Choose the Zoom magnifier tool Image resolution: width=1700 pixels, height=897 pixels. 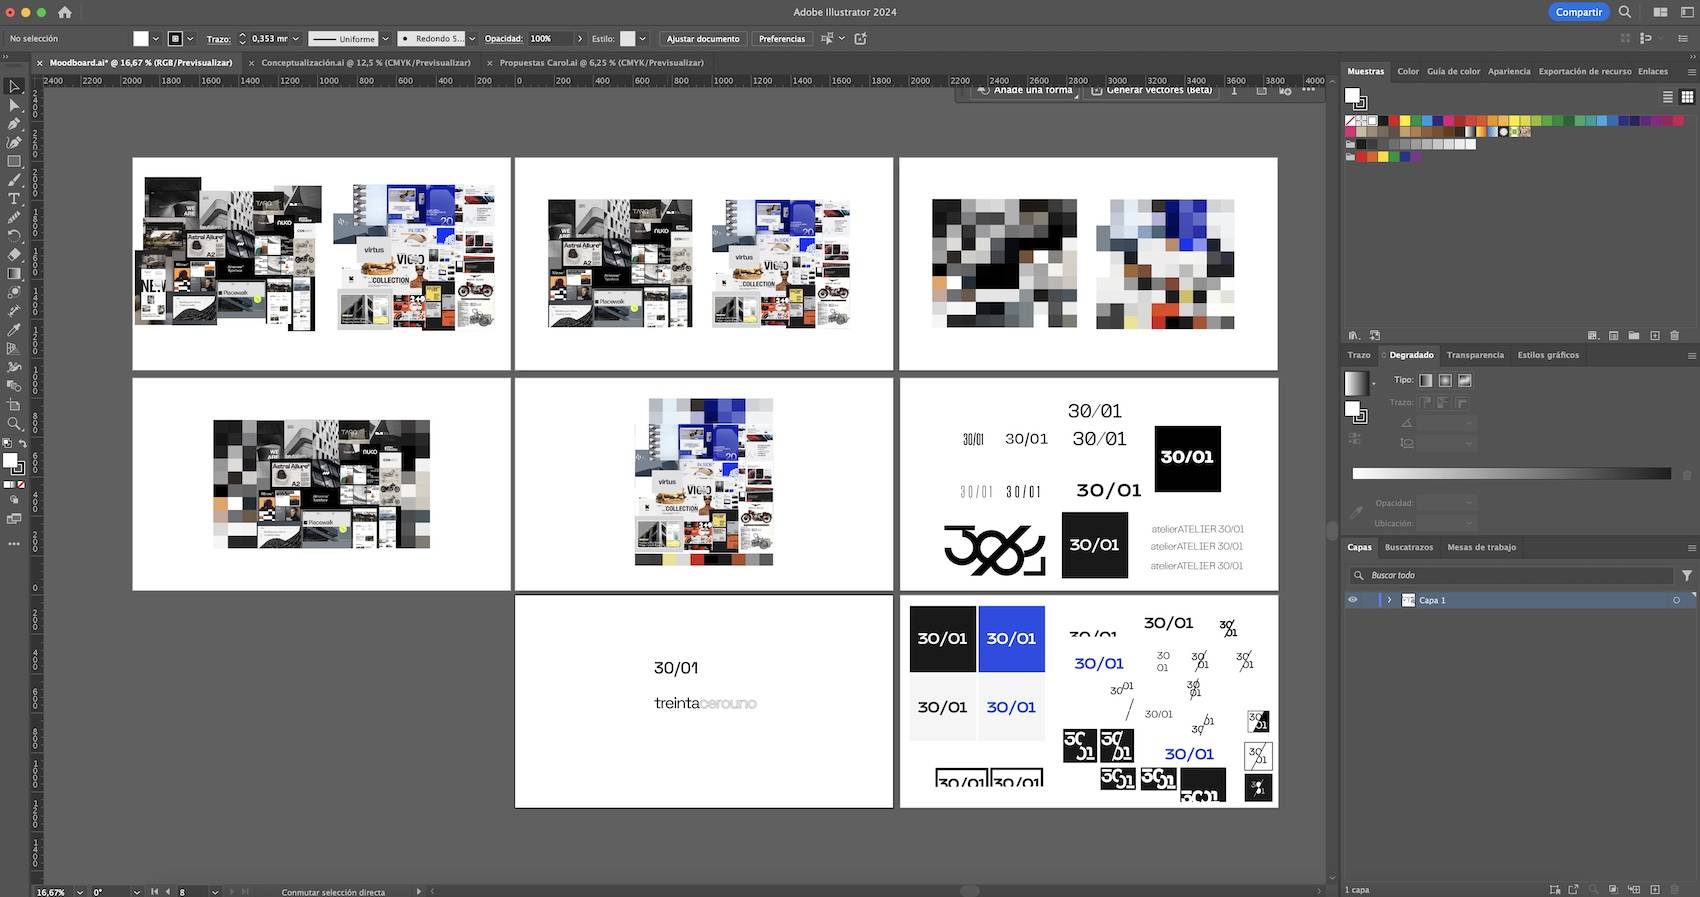click(x=14, y=424)
